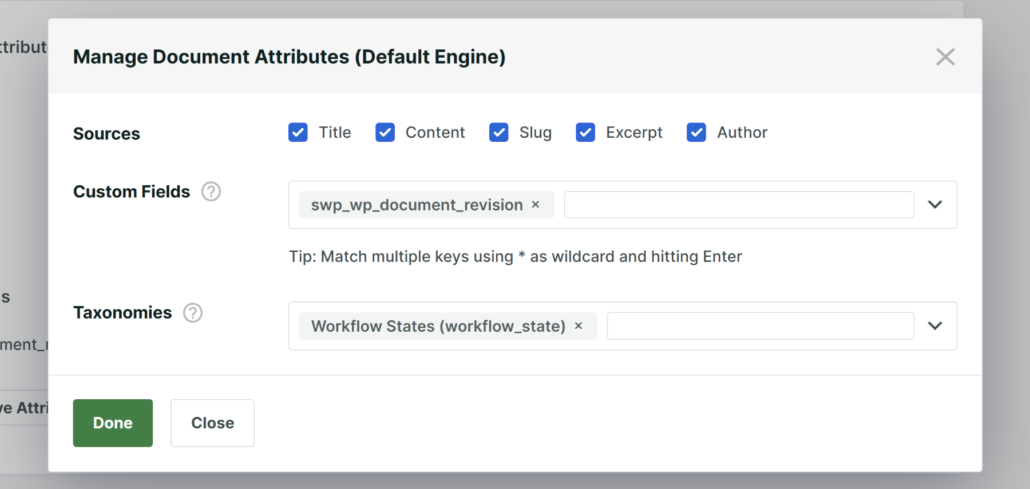Open Custom Fields help question mark icon

click(x=211, y=192)
